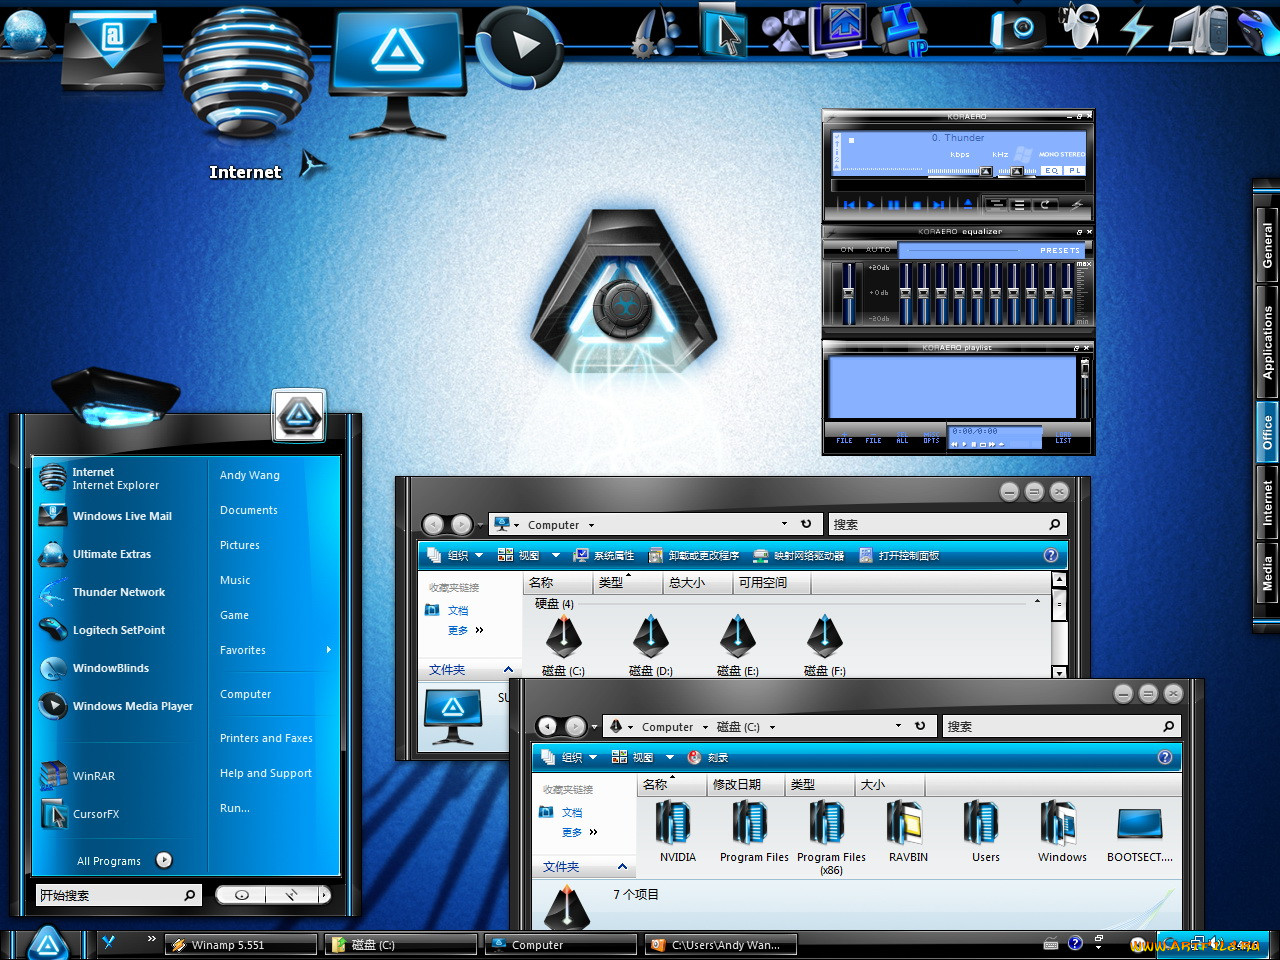Screen dimensions: 1280x960
Task: Click the playlist MISC OPTS button
Action: coord(931,437)
